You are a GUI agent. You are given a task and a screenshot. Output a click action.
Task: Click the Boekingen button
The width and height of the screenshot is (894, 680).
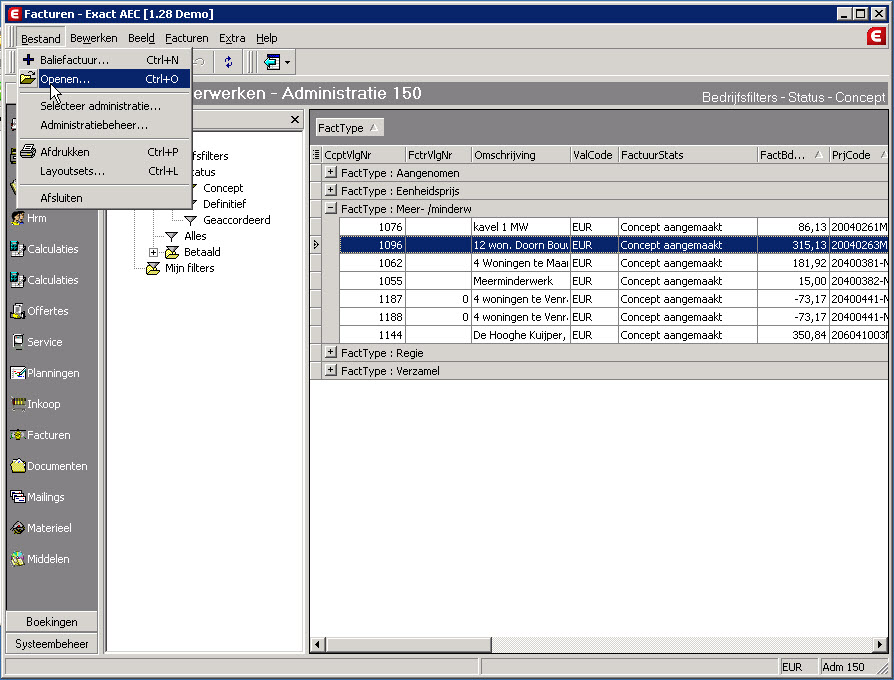52,622
